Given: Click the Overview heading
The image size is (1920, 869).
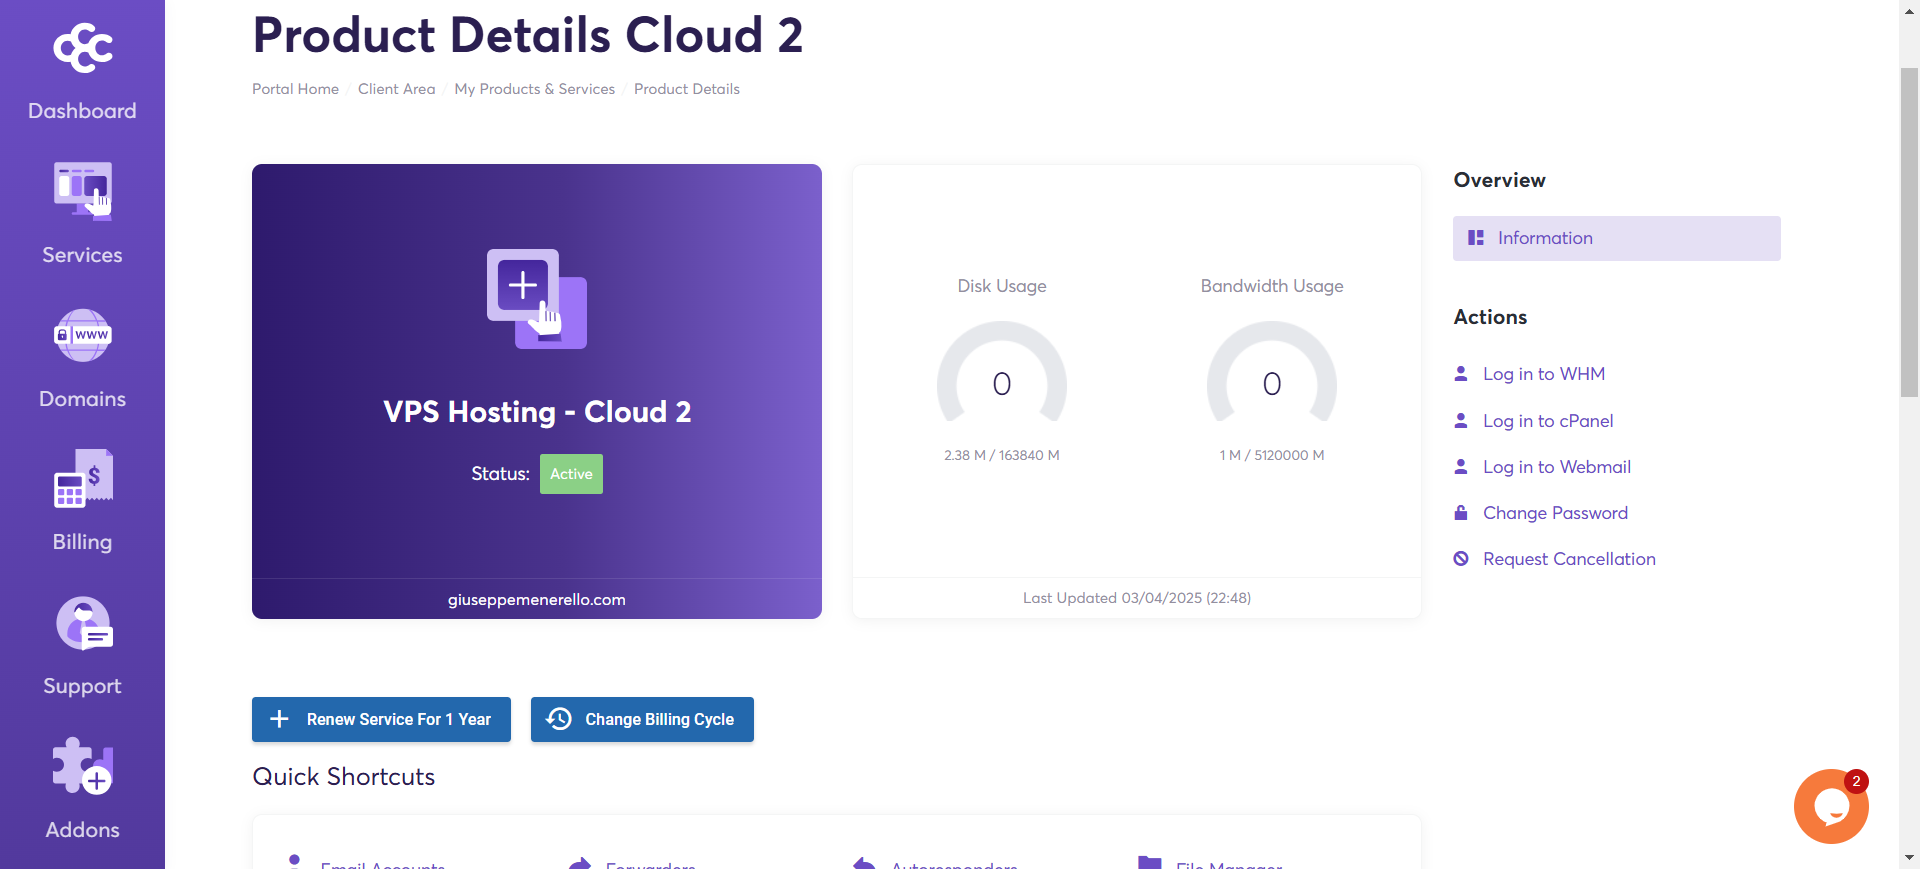Looking at the screenshot, I should [1499, 180].
